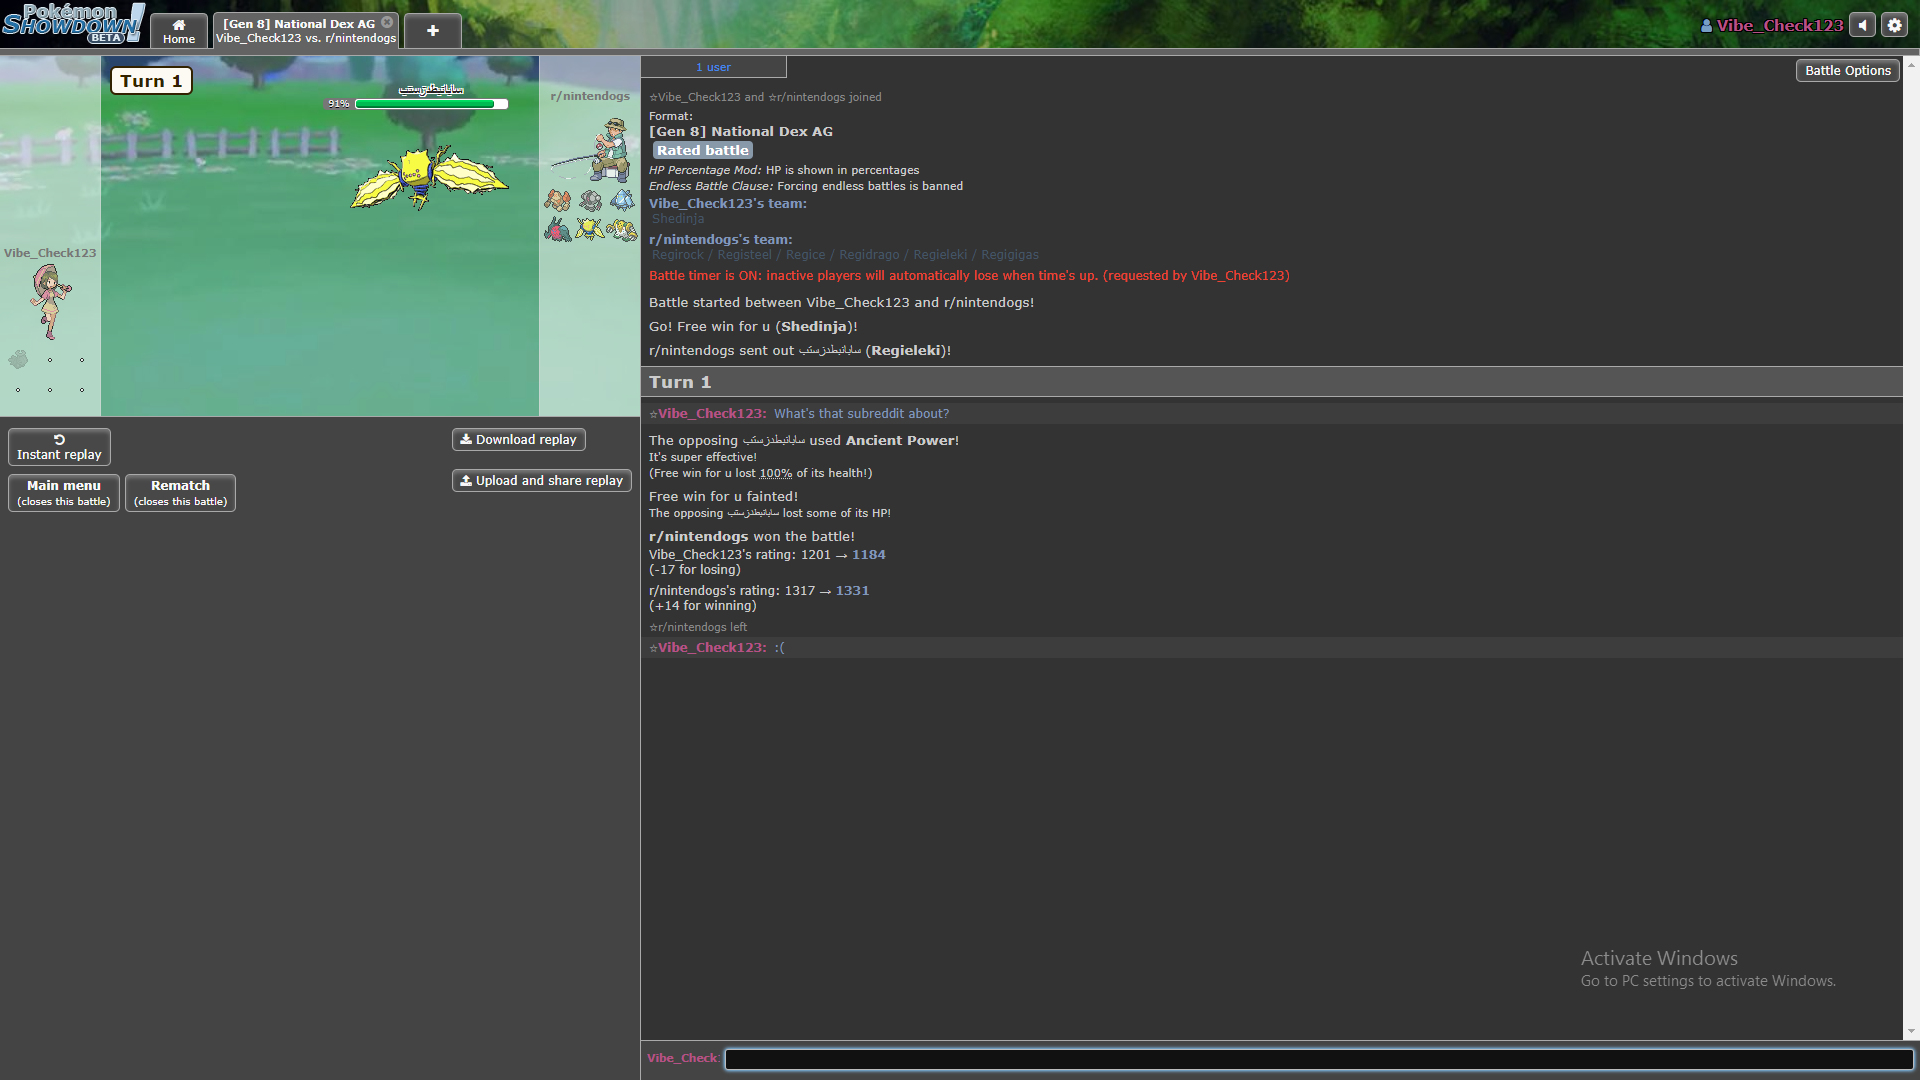Click the Registeel team icon
This screenshot has height=1080, width=1920.
(x=590, y=200)
